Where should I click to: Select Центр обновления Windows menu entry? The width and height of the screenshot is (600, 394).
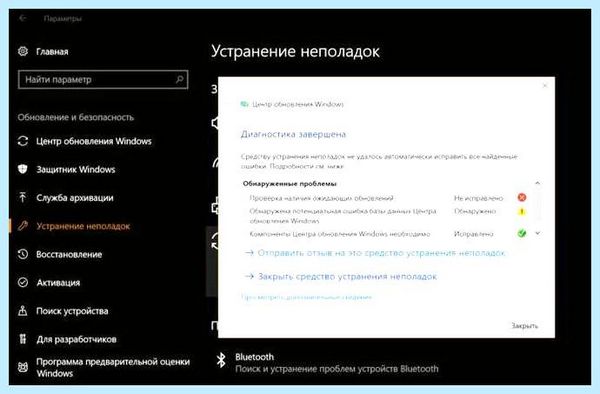pos(94,141)
